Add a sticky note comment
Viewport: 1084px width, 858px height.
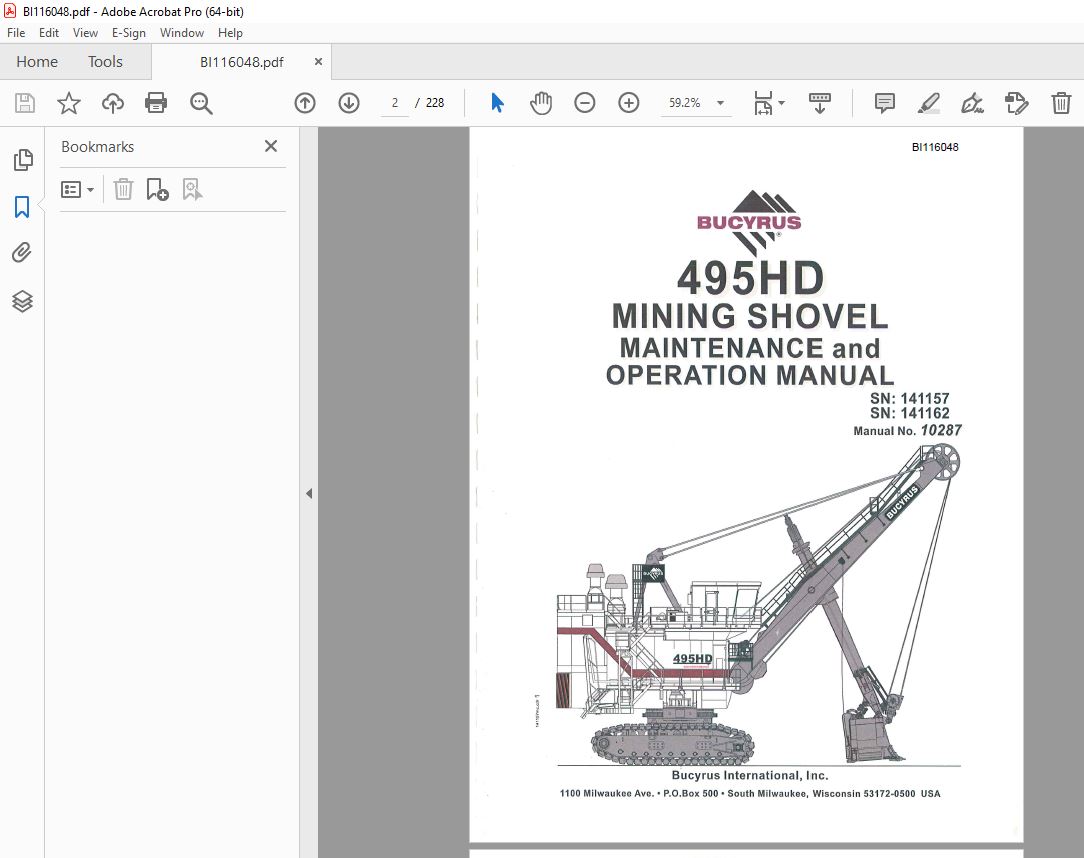885,103
